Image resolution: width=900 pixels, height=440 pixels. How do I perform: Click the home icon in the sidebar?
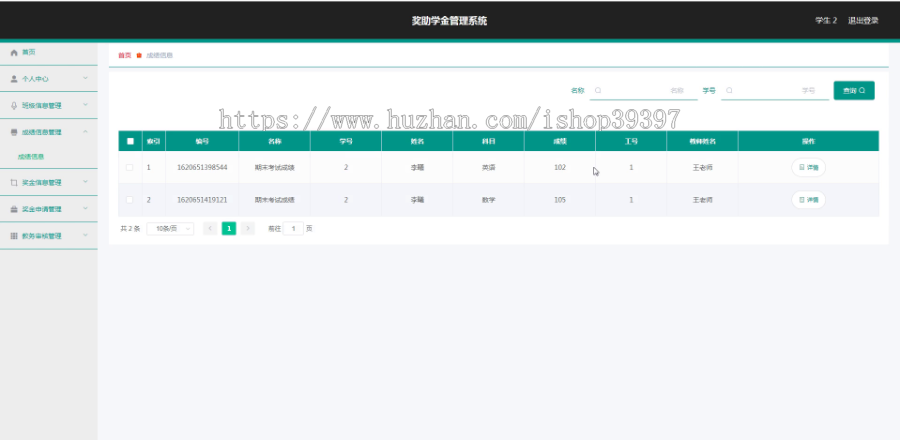[14, 52]
